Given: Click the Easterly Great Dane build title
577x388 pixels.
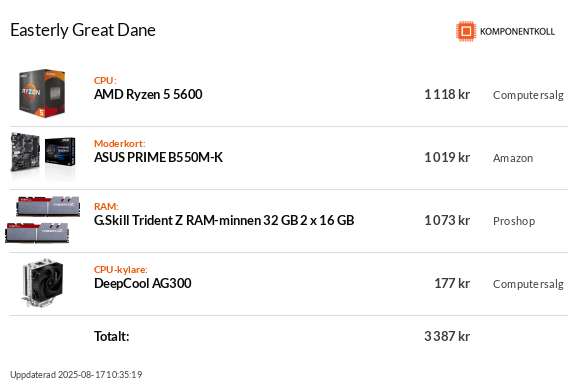Looking at the screenshot, I should [83, 30].
